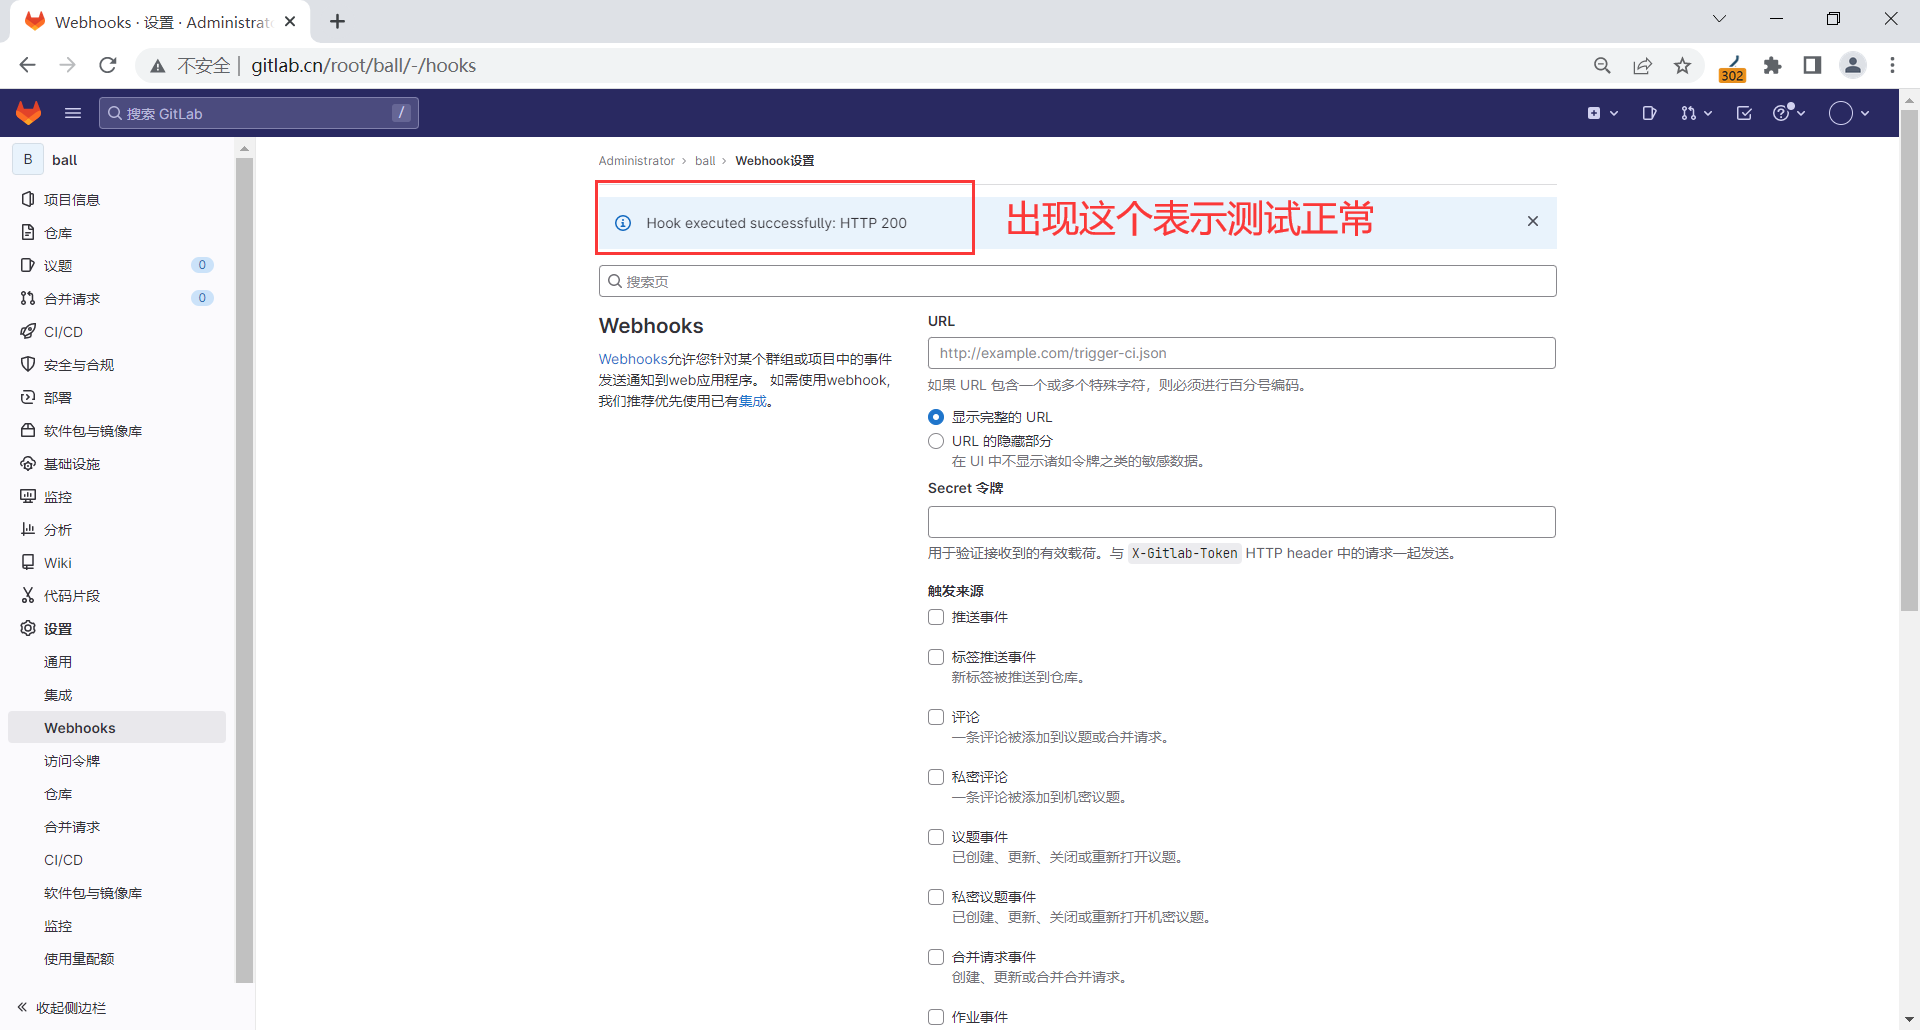Open the To-Do list icon in navbar
This screenshot has width=1920, height=1030.
click(1743, 113)
